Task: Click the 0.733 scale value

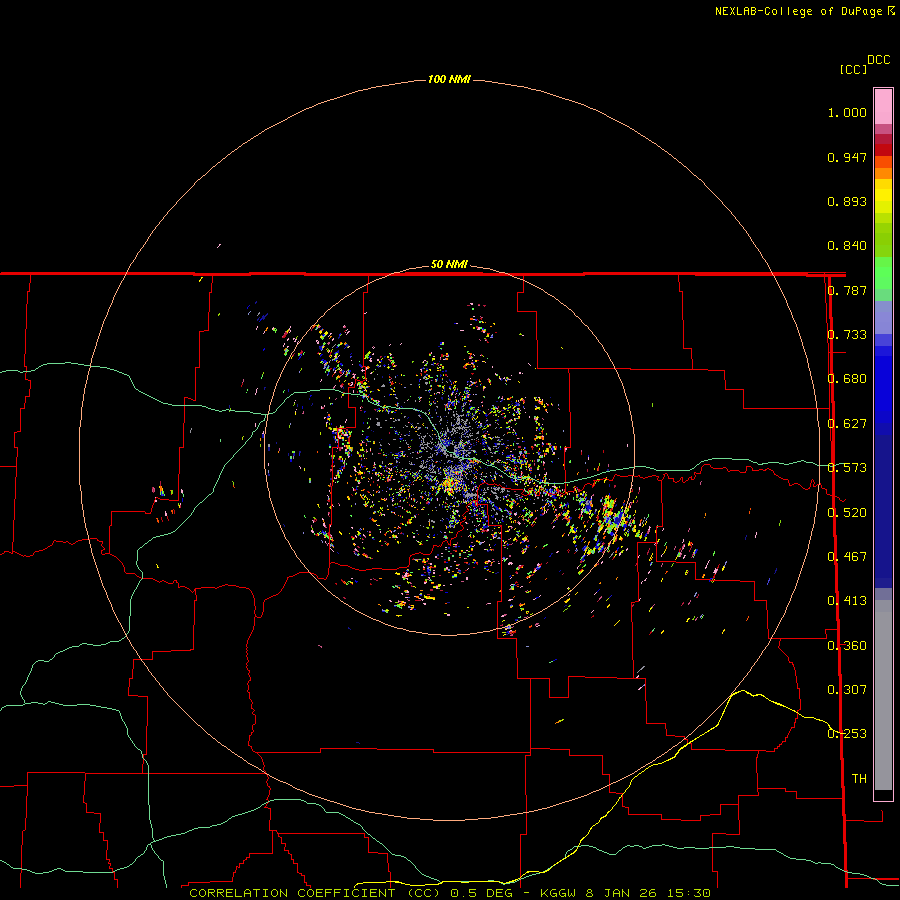Action: click(847, 335)
